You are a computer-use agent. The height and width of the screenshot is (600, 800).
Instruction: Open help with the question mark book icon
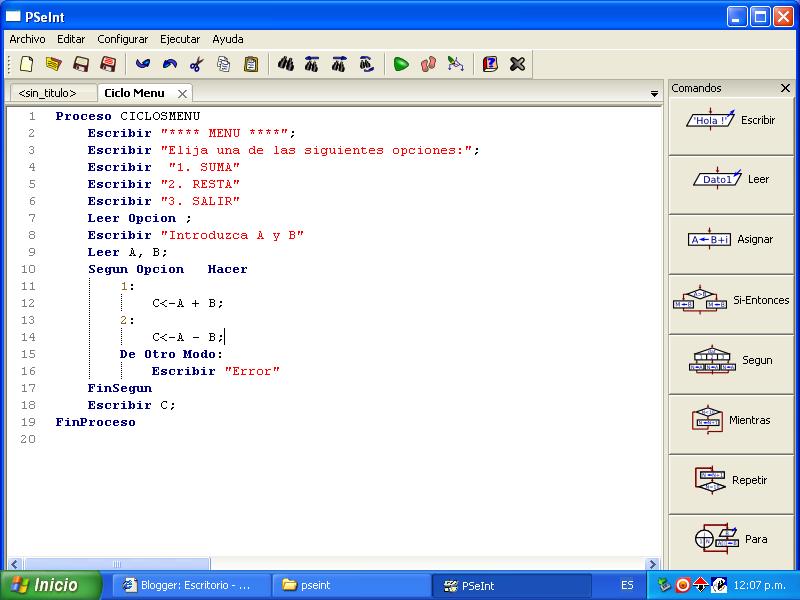[x=490, y=64]
